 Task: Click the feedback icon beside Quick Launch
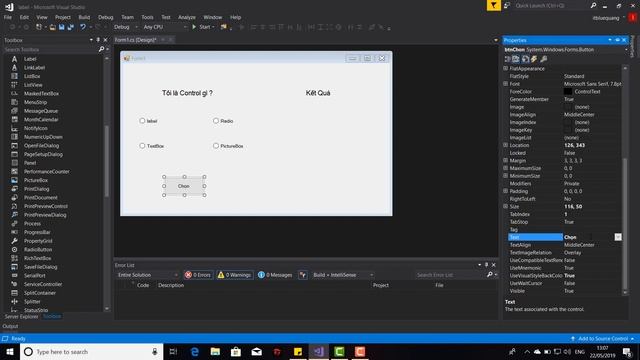pyautogui.click(x=507, y=5)
